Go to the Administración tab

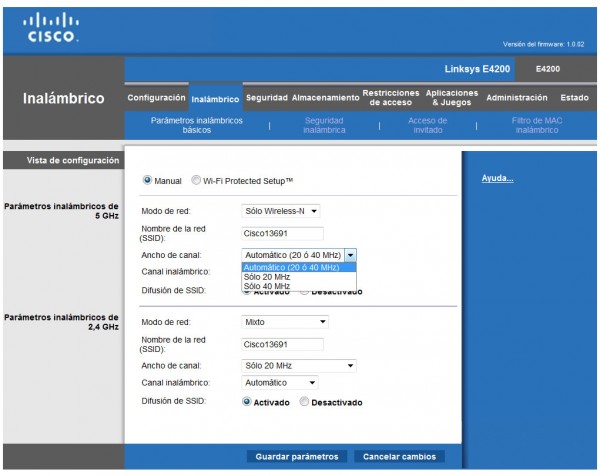(517, 98)
